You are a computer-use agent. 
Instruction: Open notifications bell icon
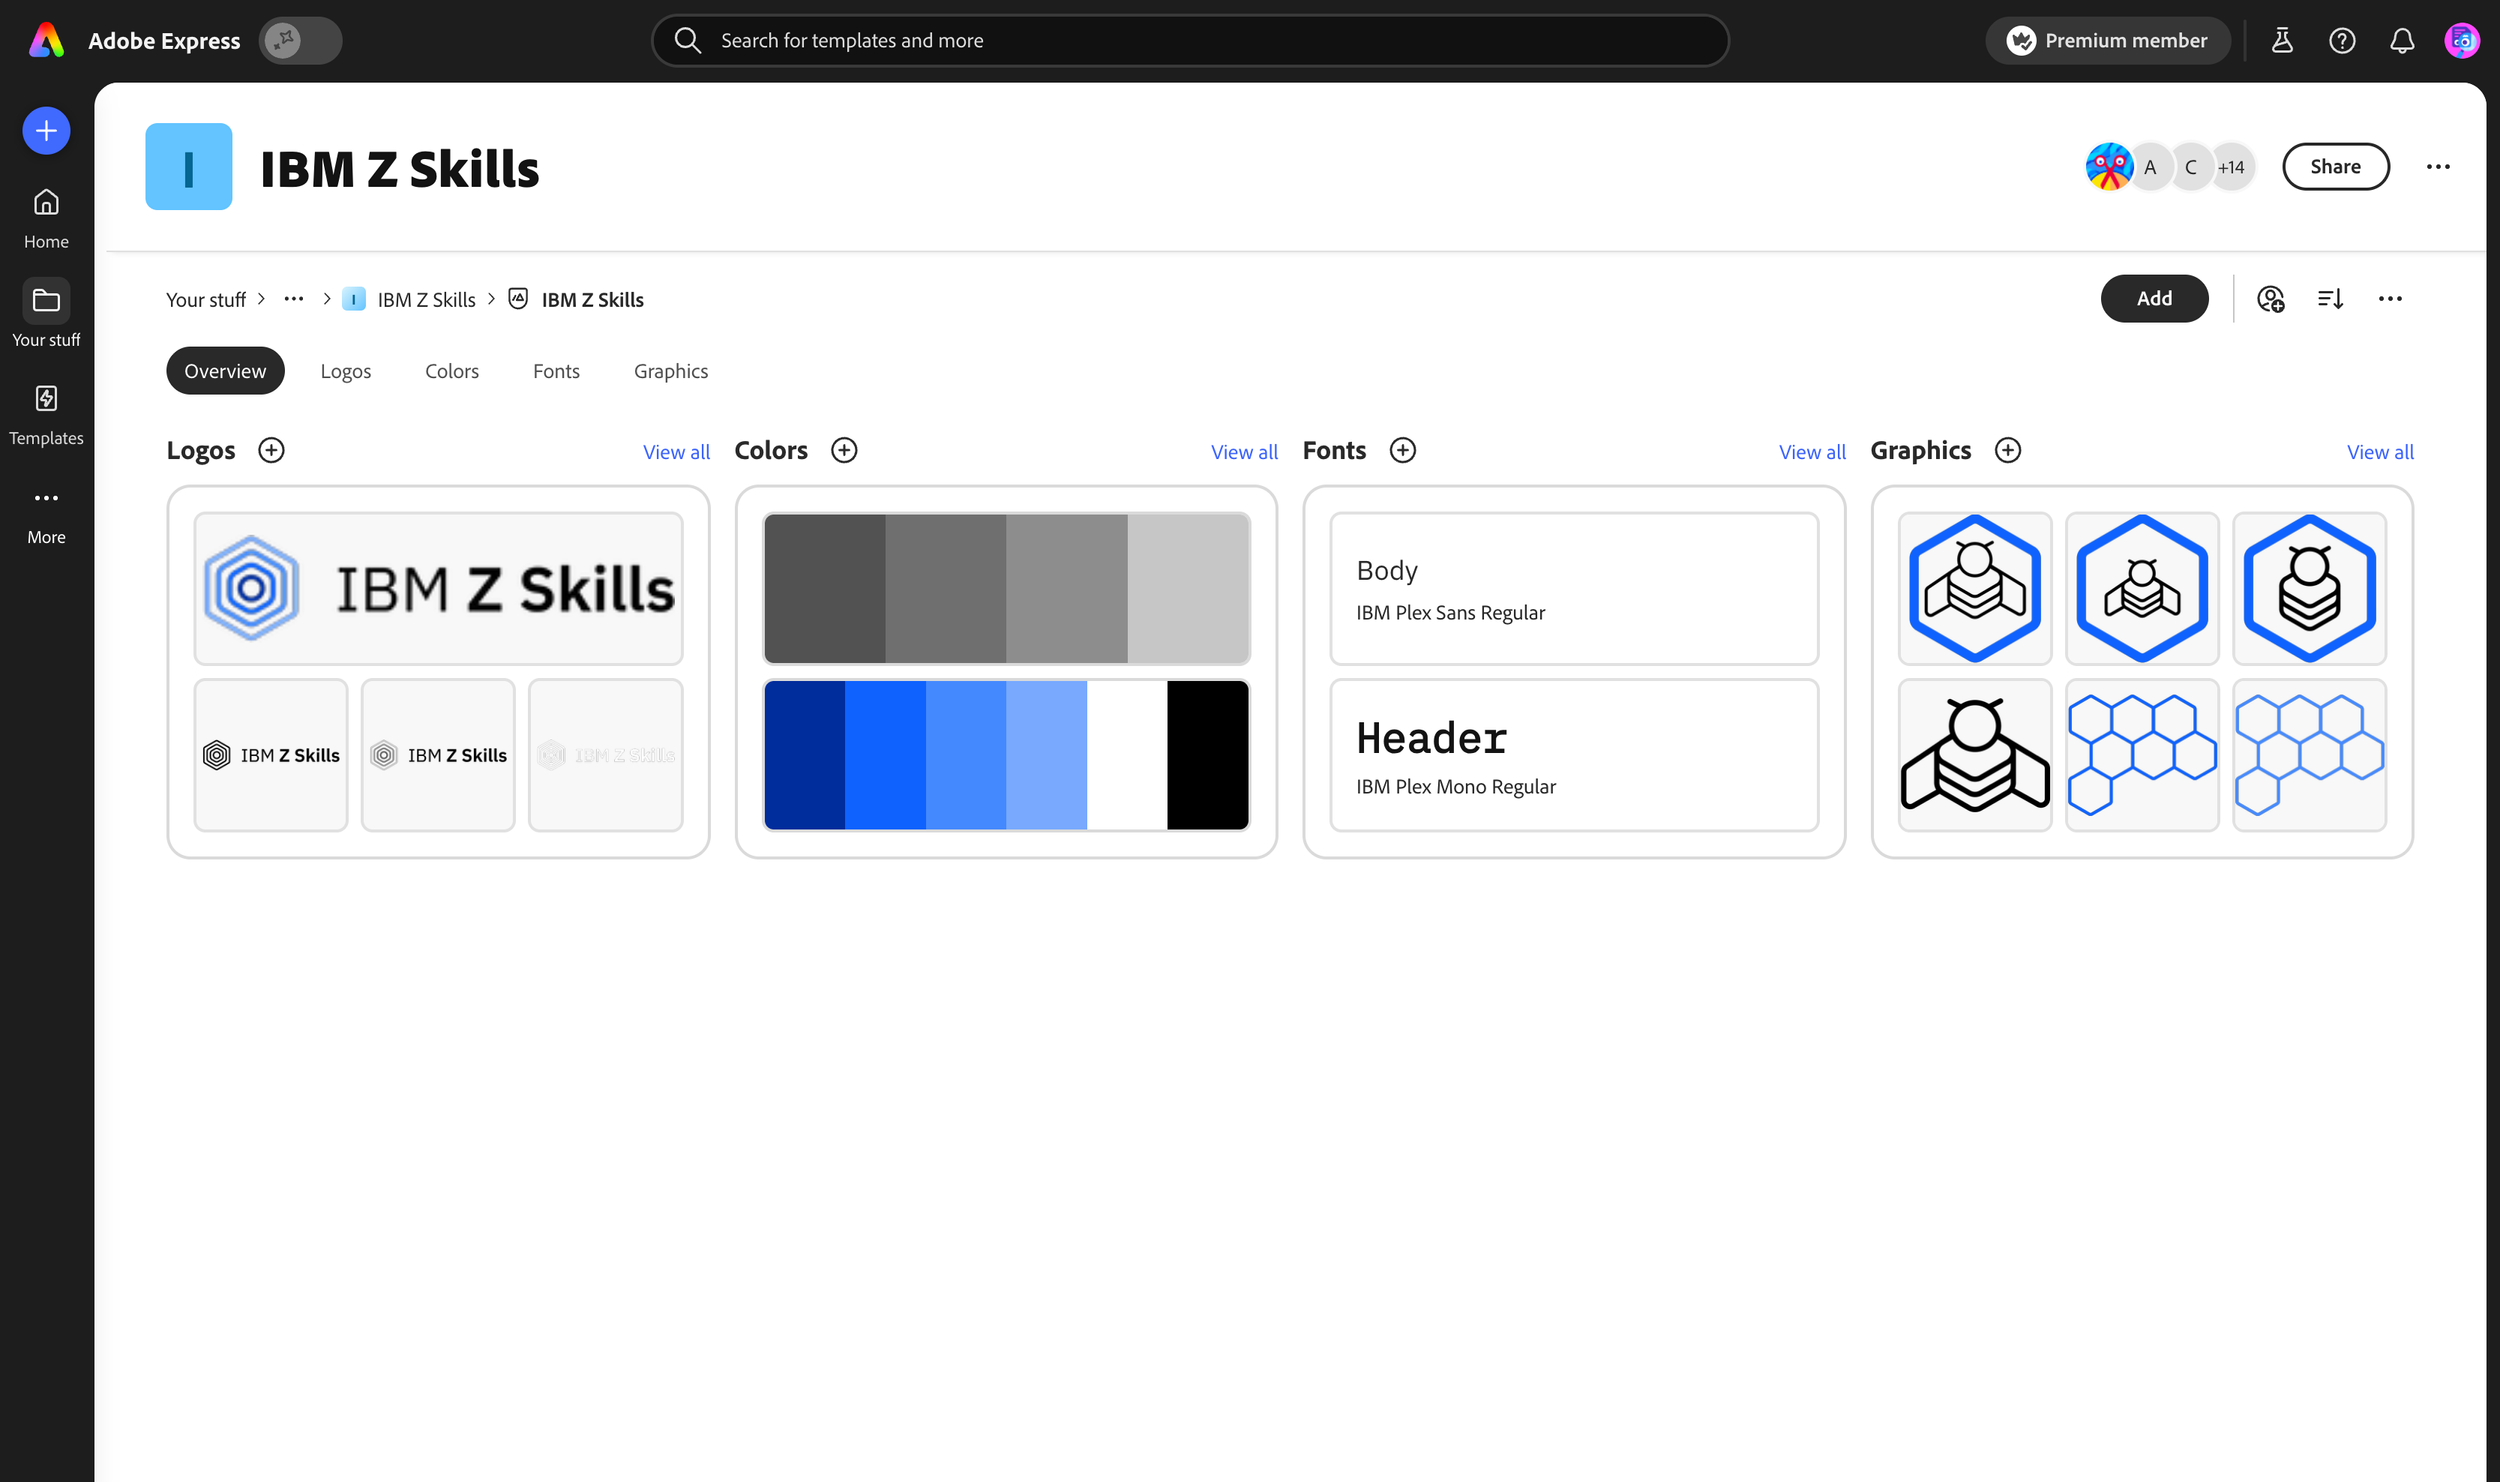[2401, 41]
